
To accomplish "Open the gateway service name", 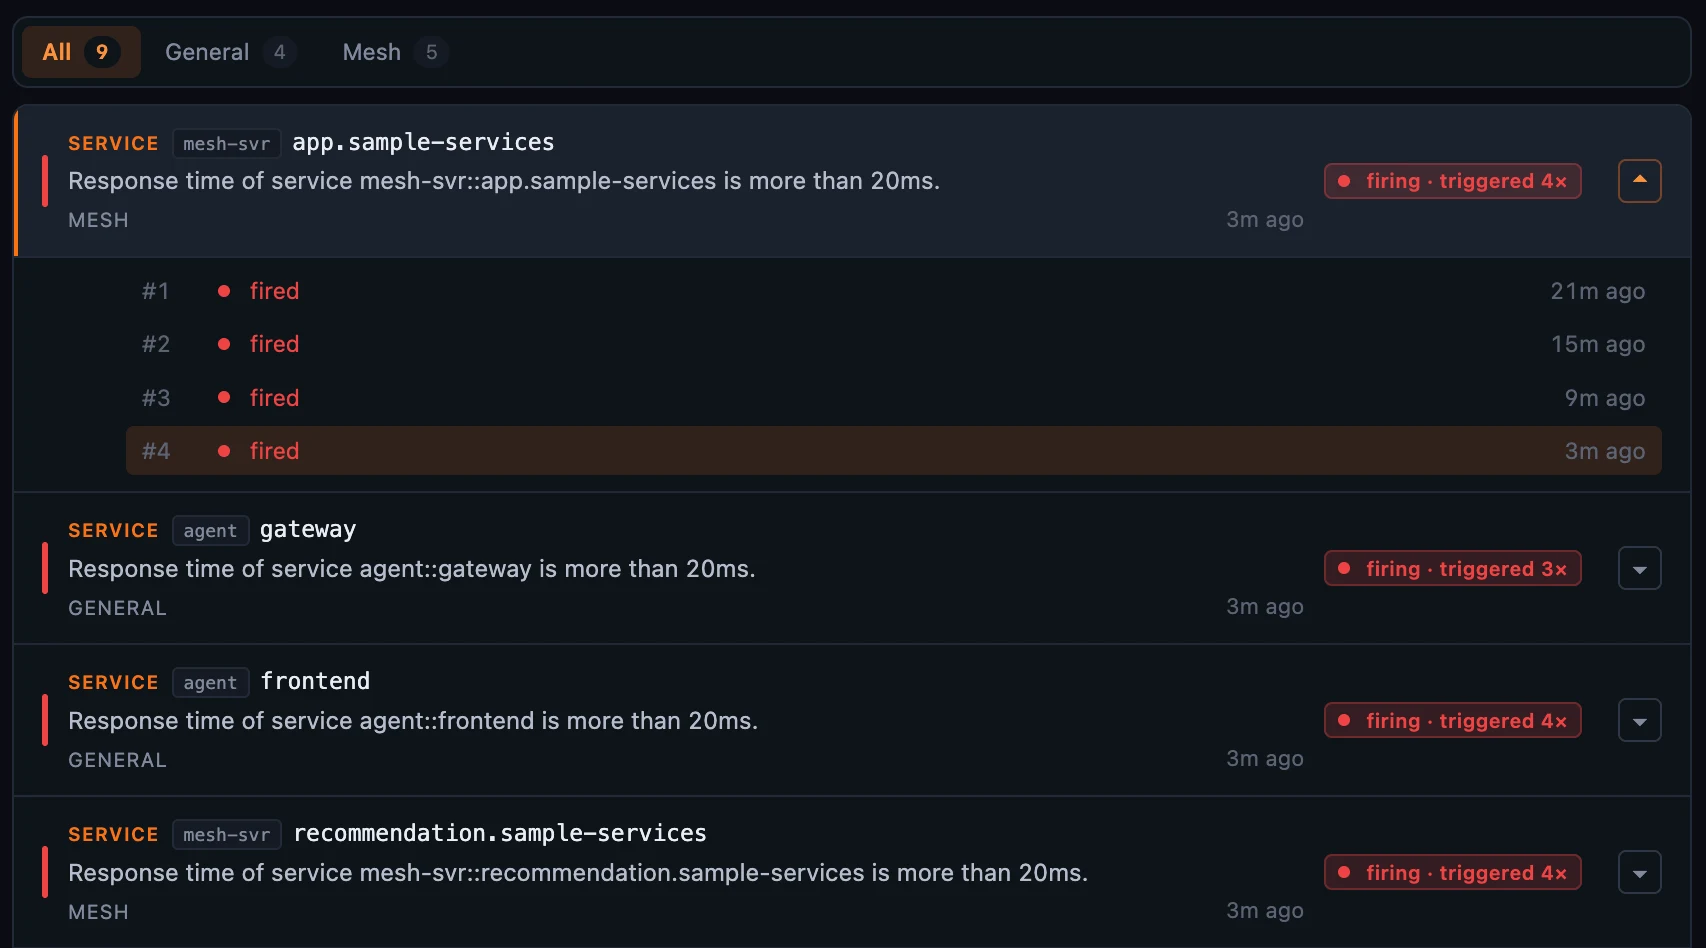I will [x=308, y=529].
